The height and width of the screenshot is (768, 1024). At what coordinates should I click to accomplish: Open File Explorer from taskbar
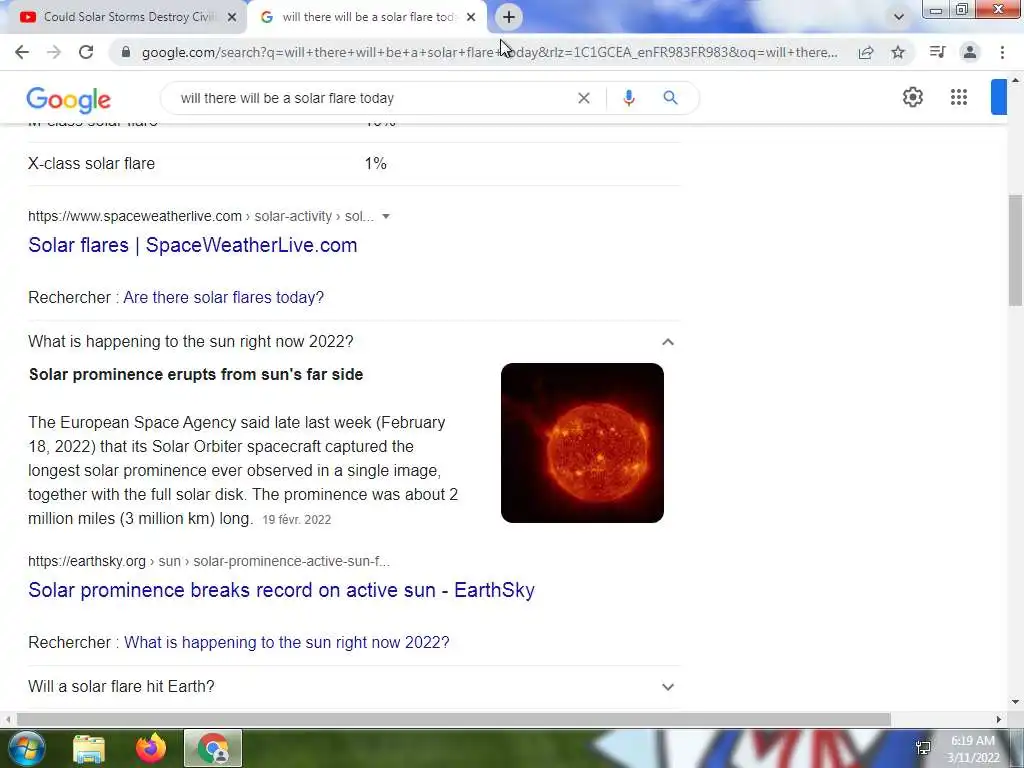(x=89, y=749)
